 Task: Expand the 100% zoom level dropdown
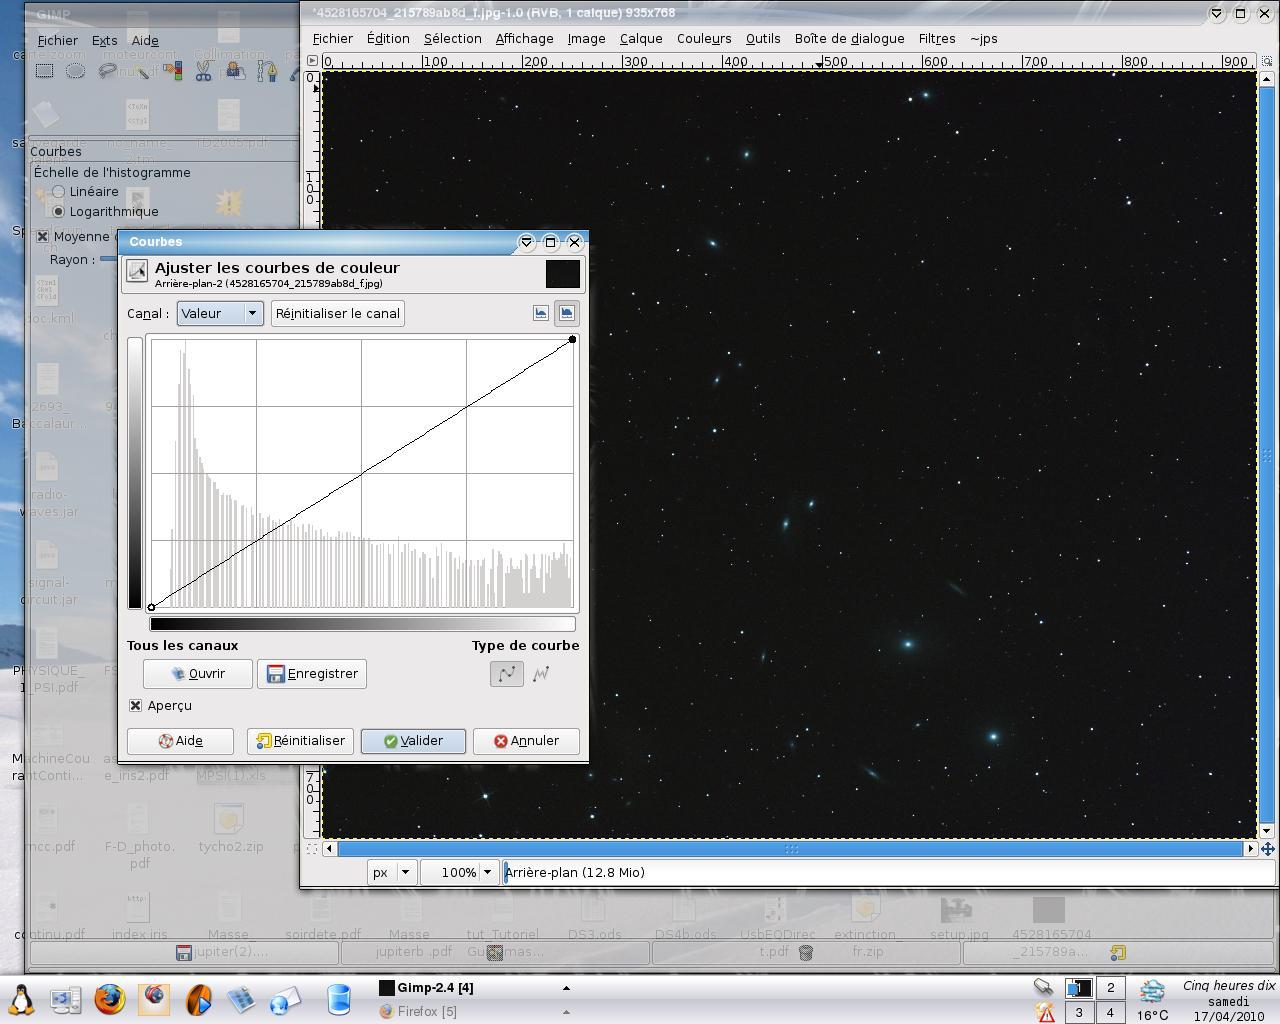487,872
